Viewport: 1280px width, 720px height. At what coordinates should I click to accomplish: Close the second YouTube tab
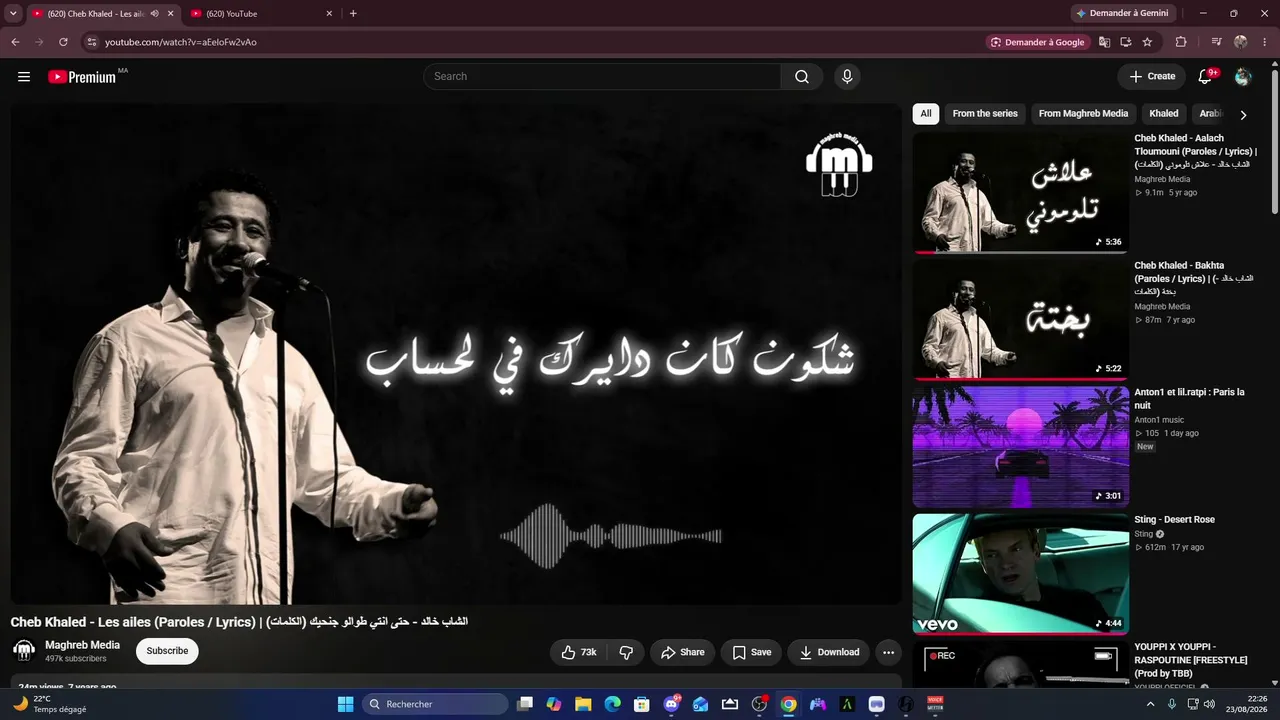[329, 14]
